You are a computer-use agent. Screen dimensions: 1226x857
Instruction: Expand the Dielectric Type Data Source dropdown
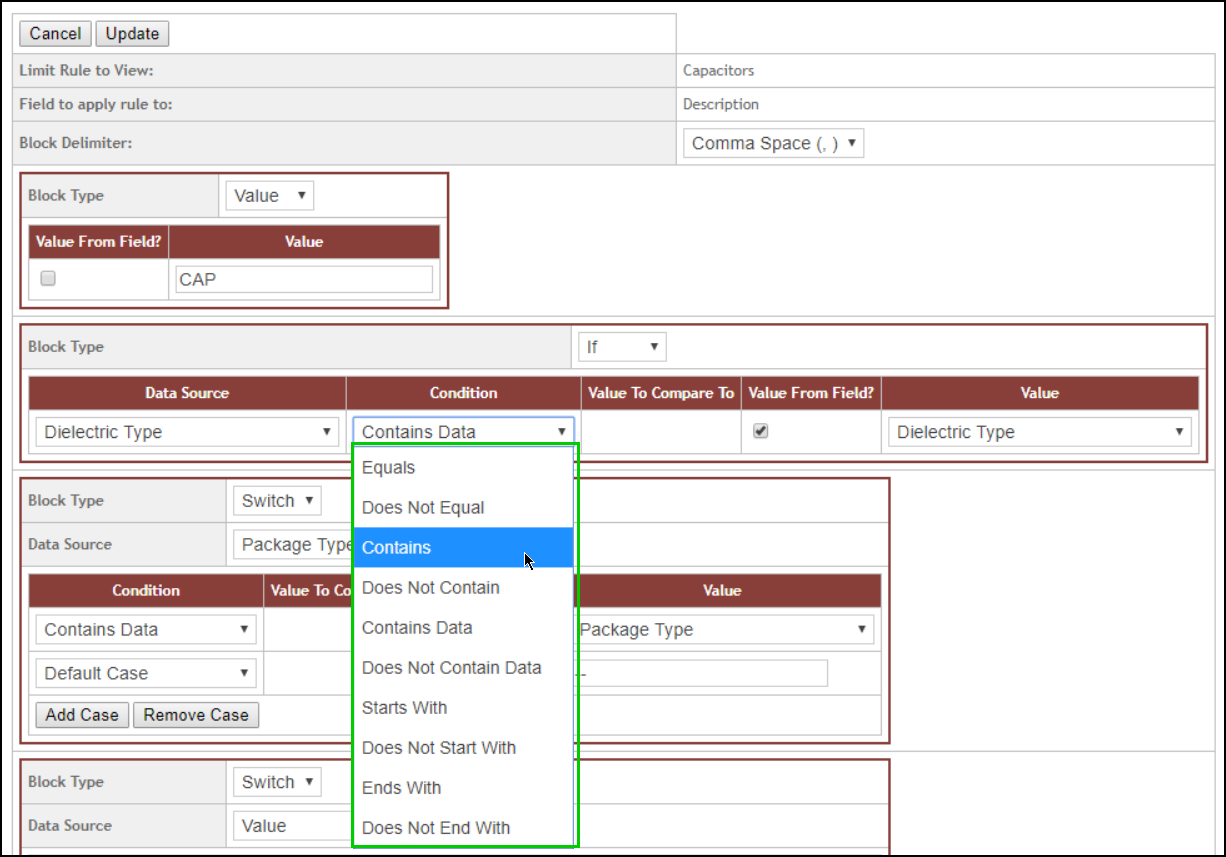point(187,432)
